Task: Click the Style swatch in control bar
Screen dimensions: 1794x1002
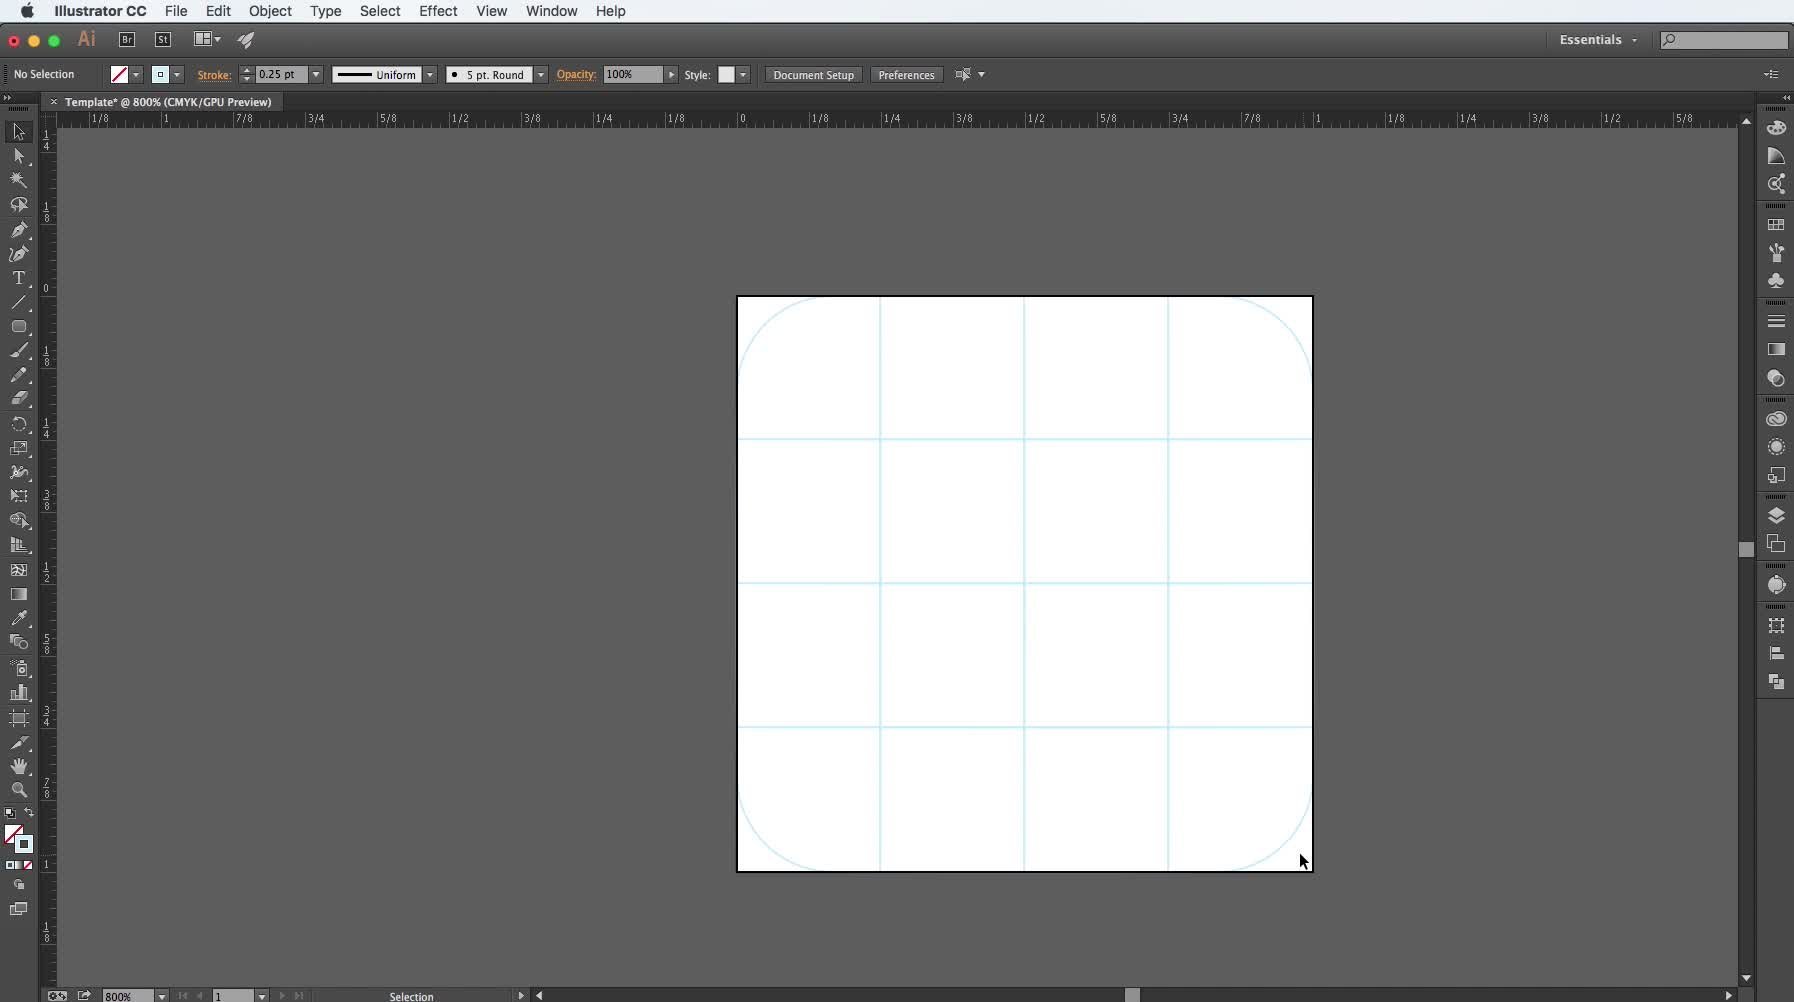Action: pos(726,75)
